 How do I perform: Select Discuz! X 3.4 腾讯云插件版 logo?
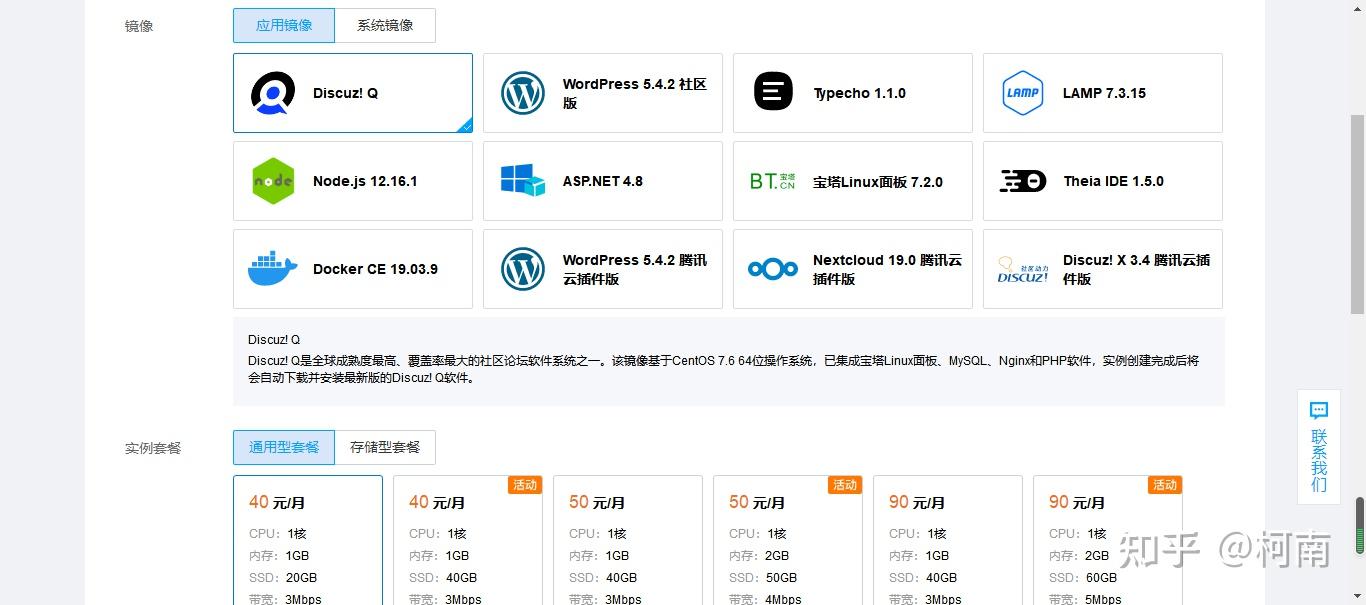tap(1023, 269)
